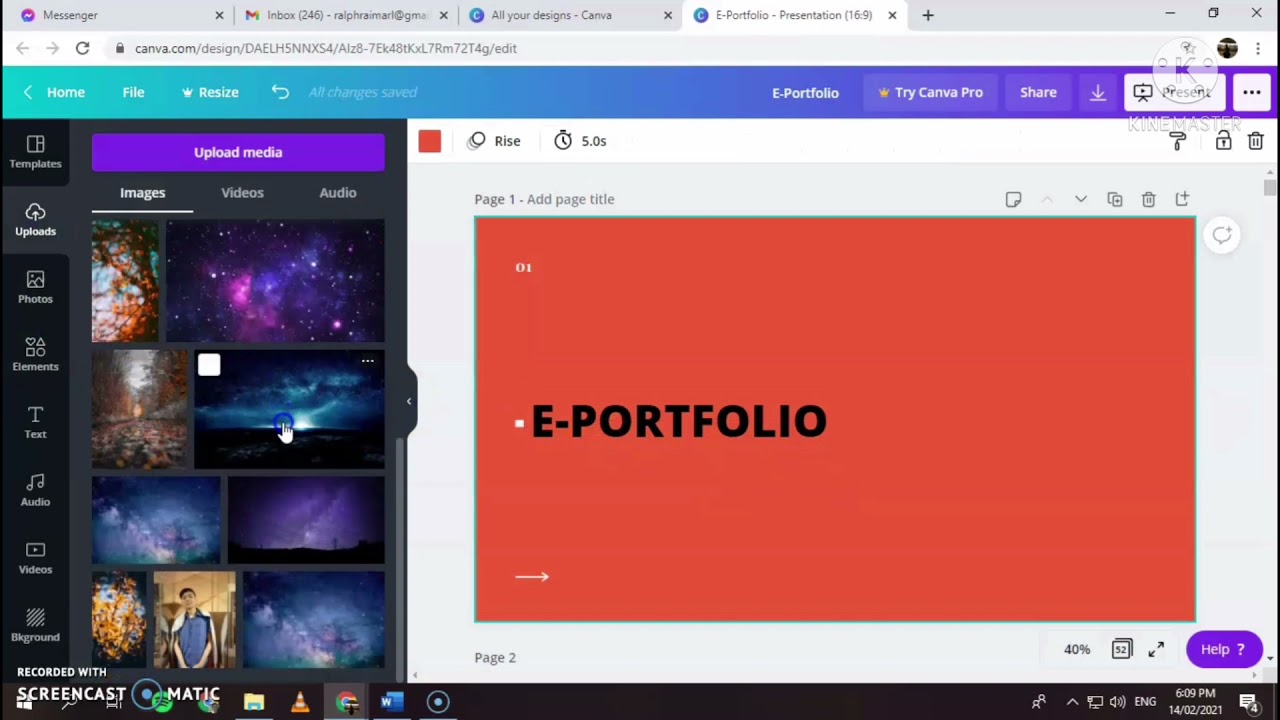Open the Resize menu
This screenshot has height=720, width=1280.
pos(209,92)
